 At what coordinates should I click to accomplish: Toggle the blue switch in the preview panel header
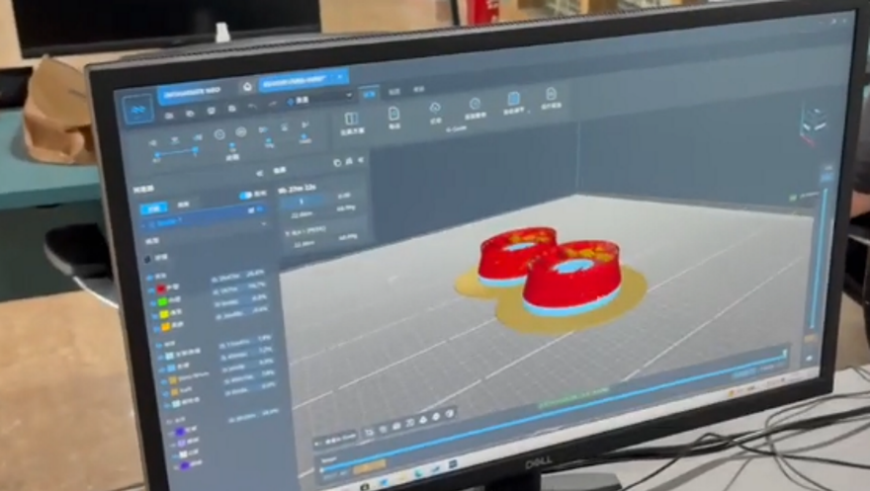tap(245, 195)
